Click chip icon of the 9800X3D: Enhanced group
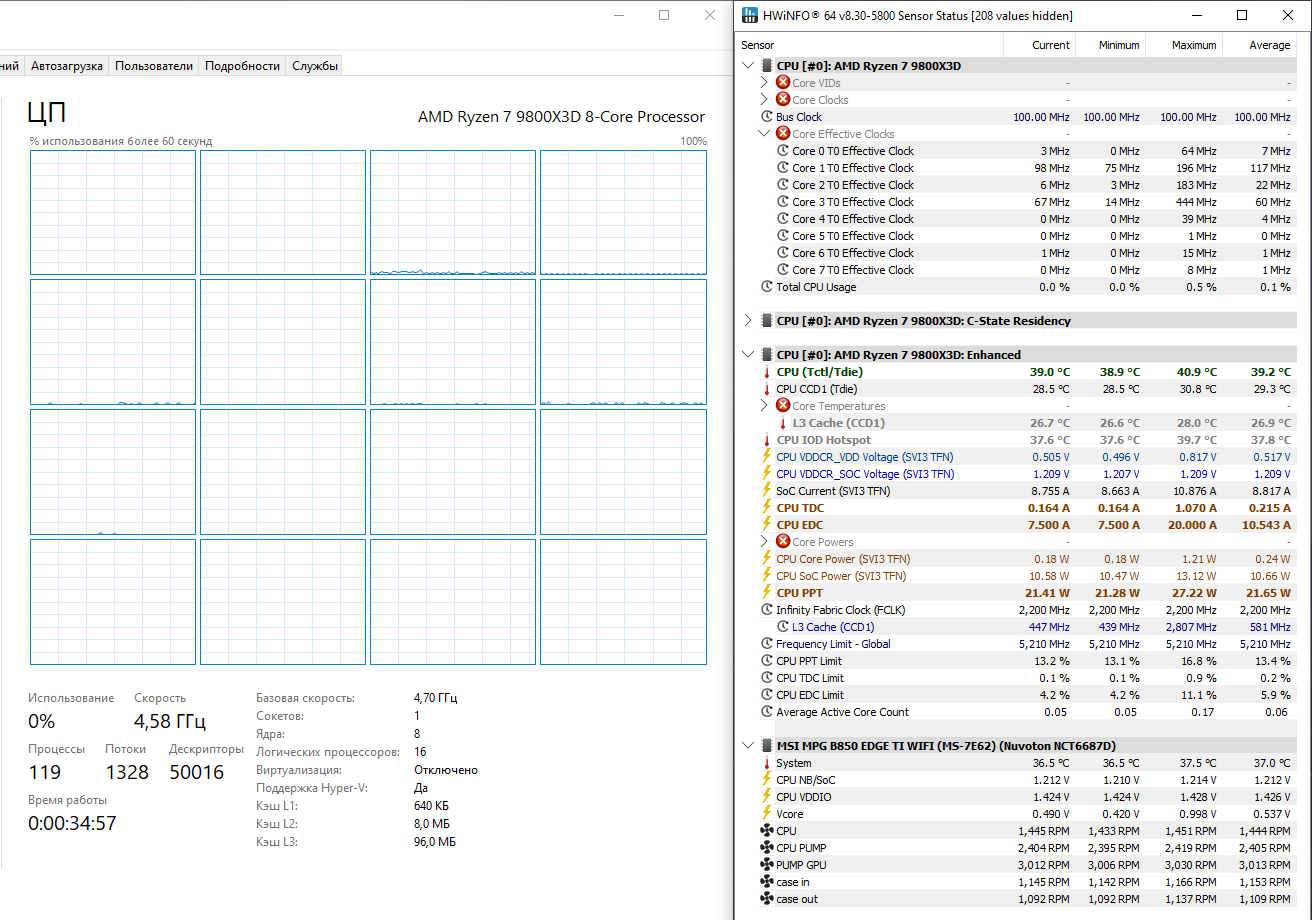This screenshot has height=920, width=1312. tap(767, 355)
